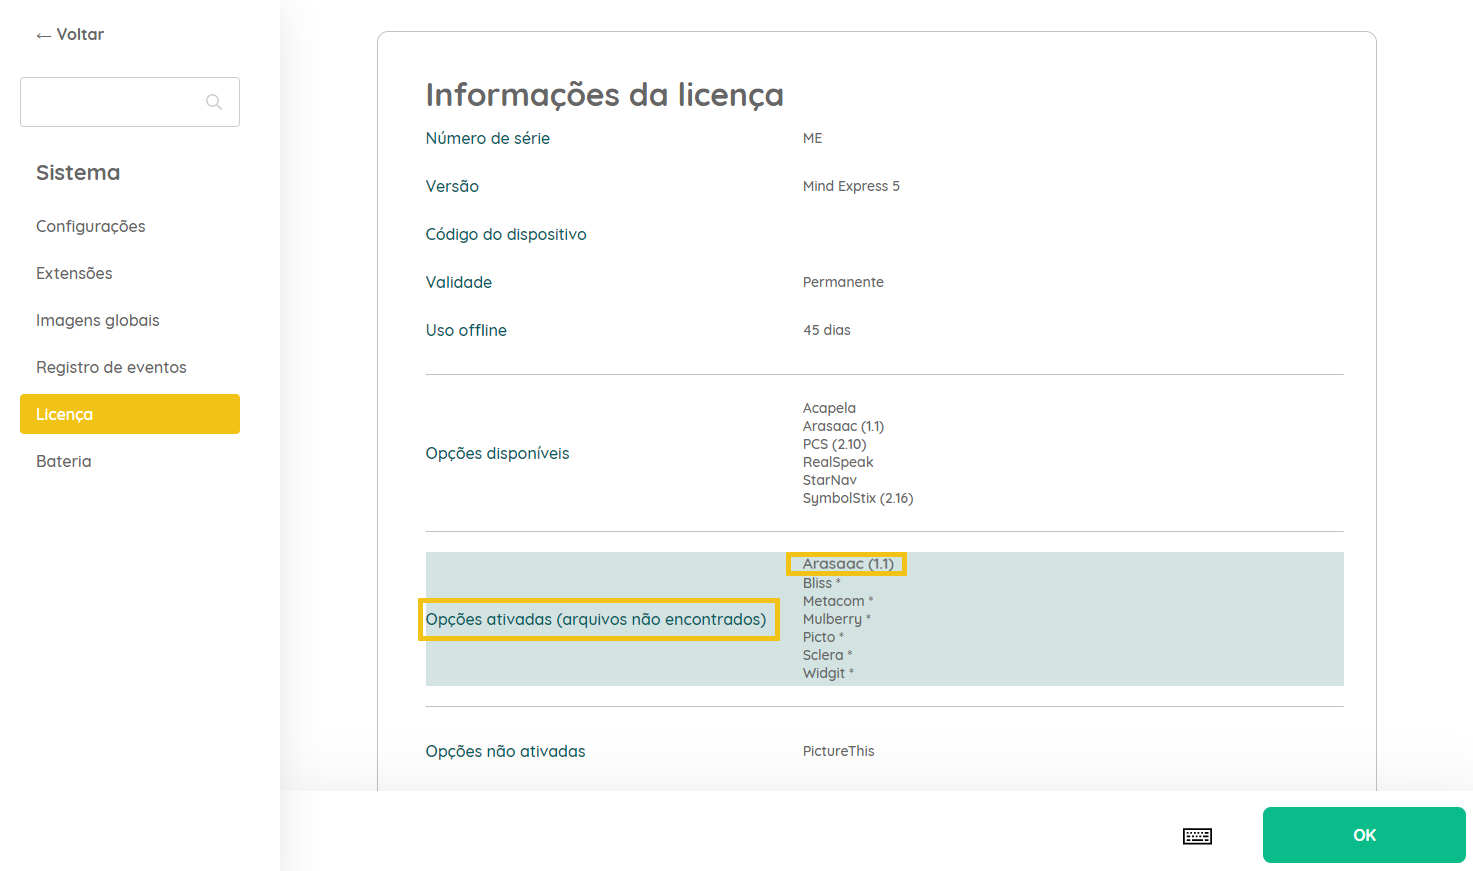The image size is (1473, 871).
Task: Open Registro de eventos section
Action: [x=111, y=367]
